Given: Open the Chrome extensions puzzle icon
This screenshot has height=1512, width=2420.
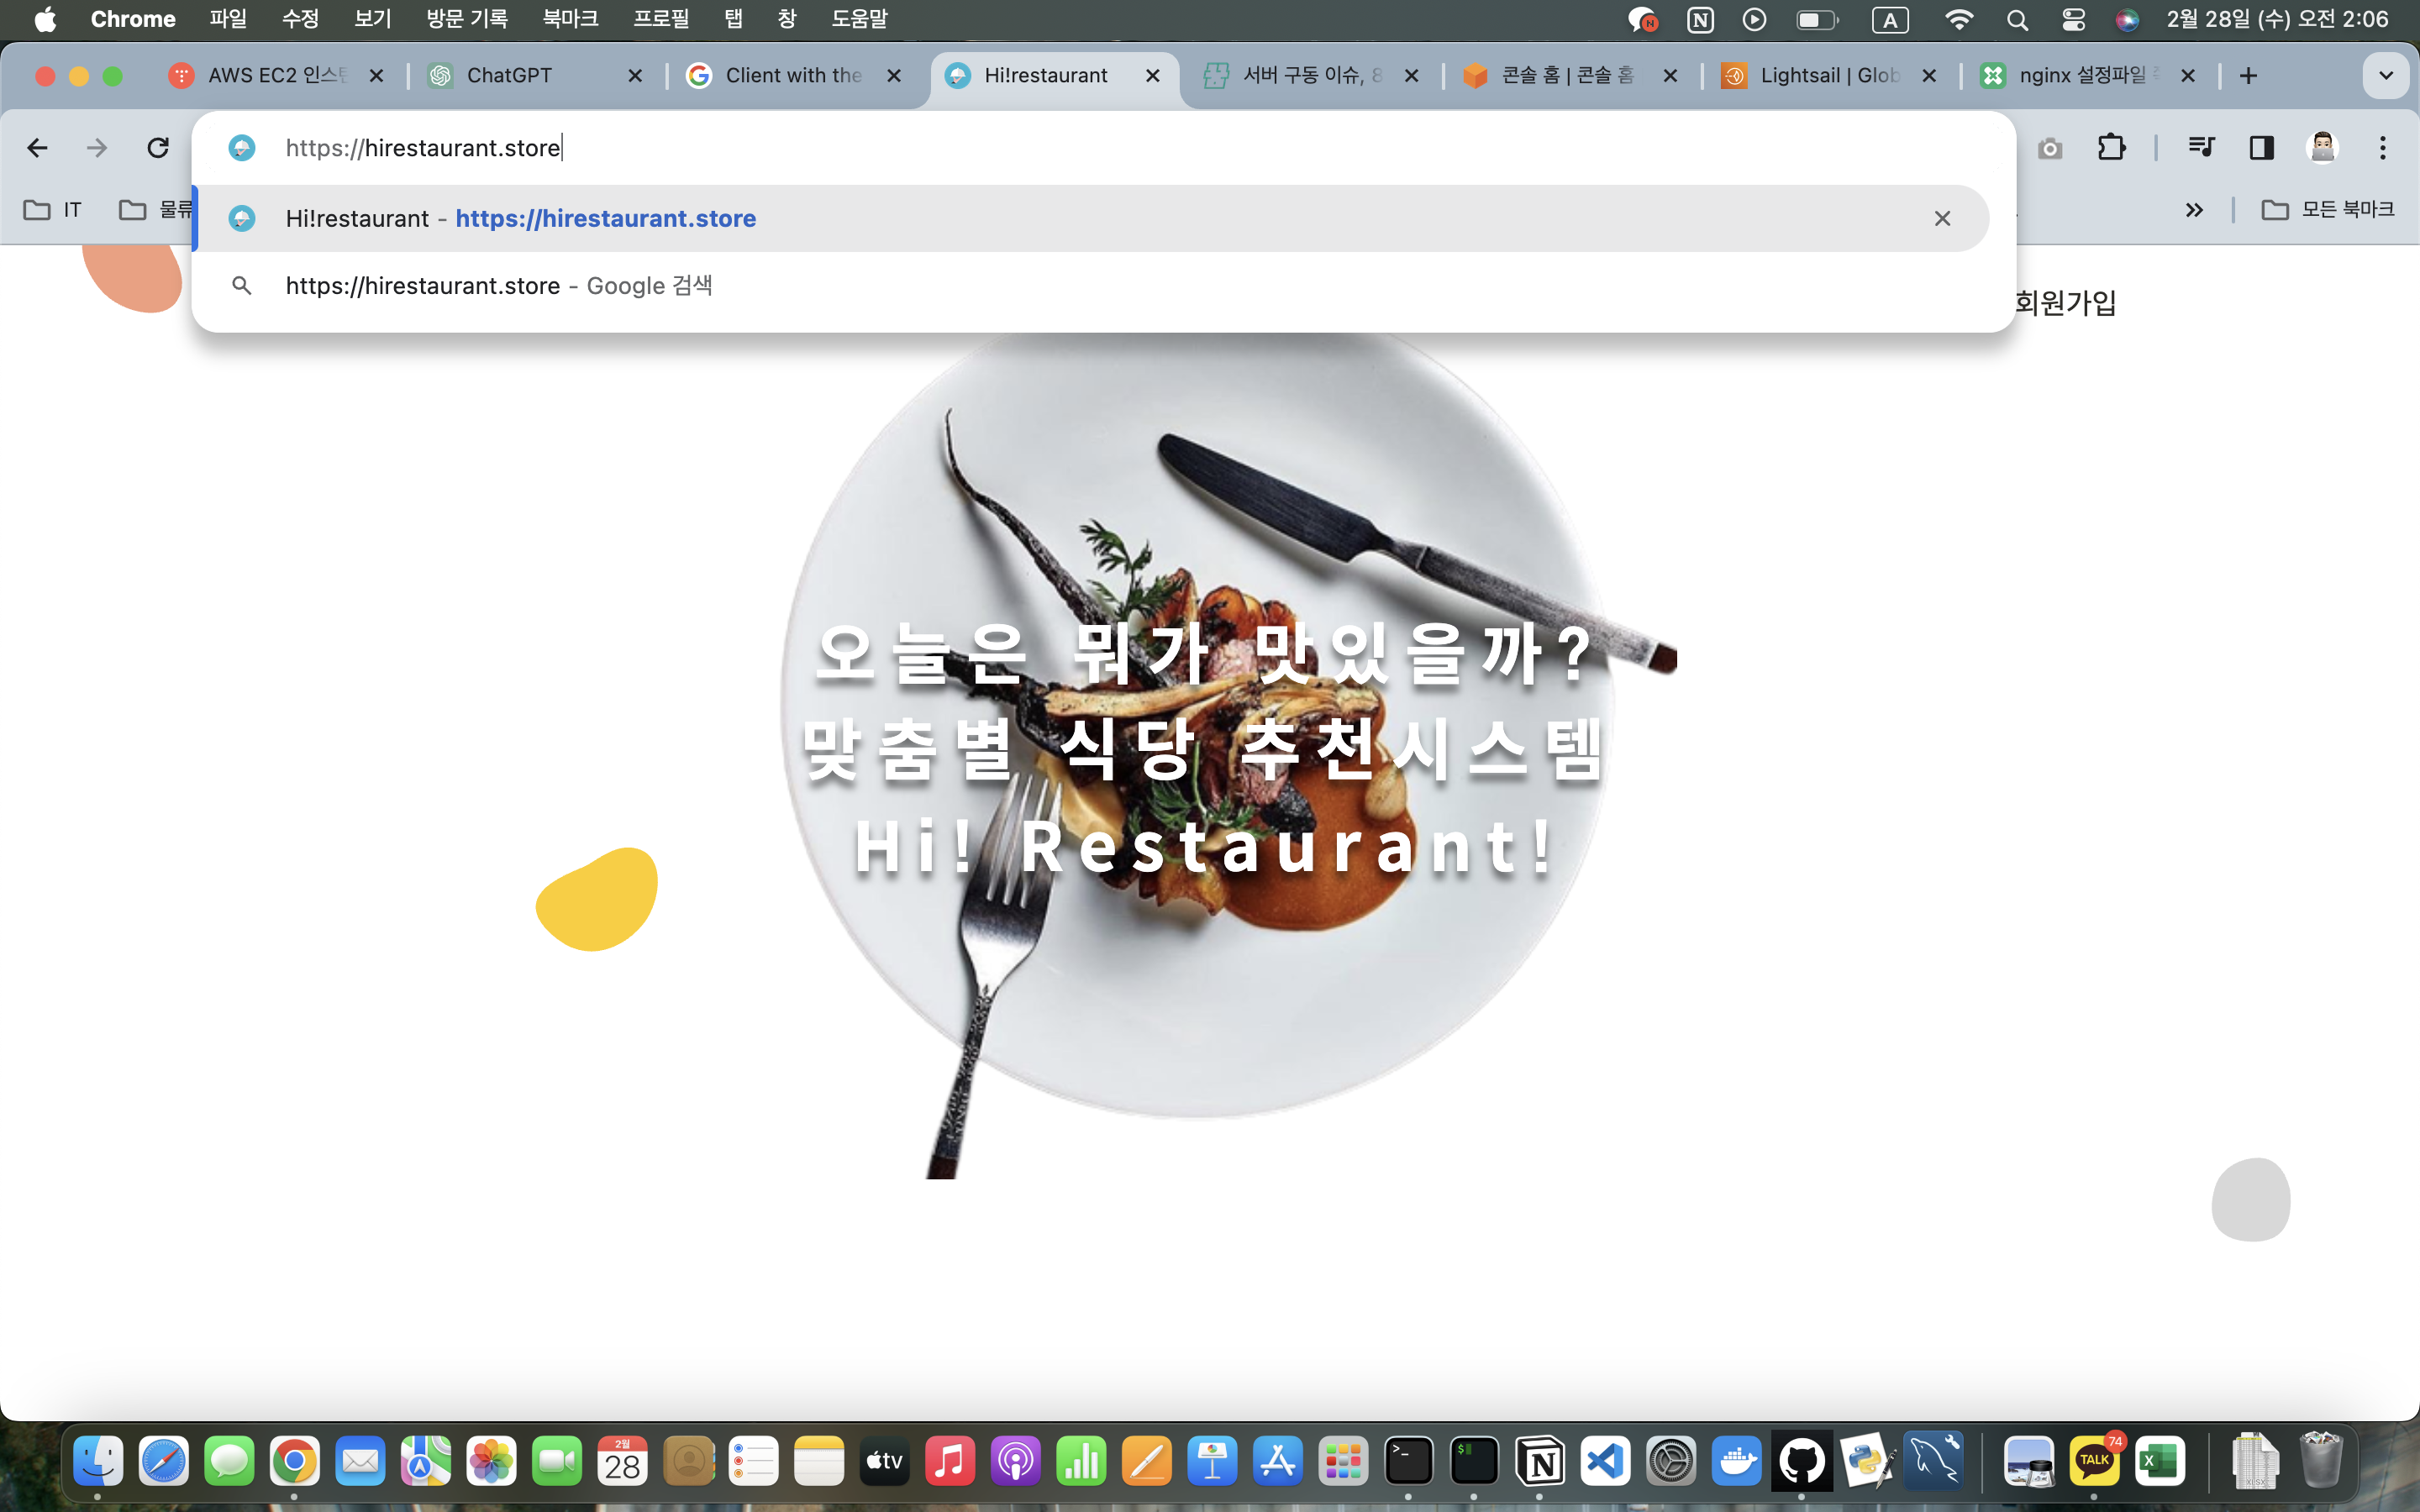Looking at the screenshot, I should 2111,148.
